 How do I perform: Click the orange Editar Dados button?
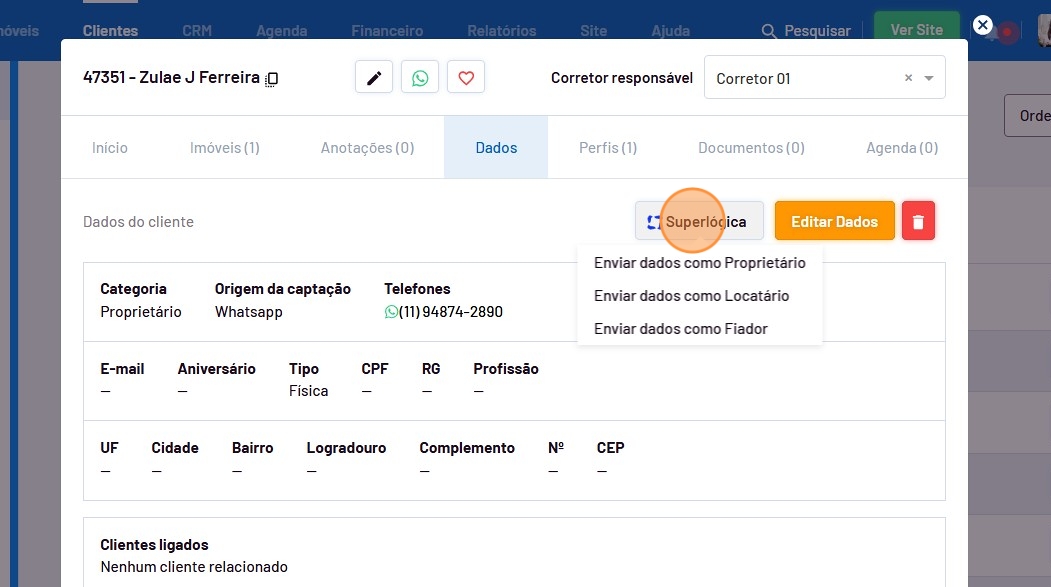tap(834, 221)
